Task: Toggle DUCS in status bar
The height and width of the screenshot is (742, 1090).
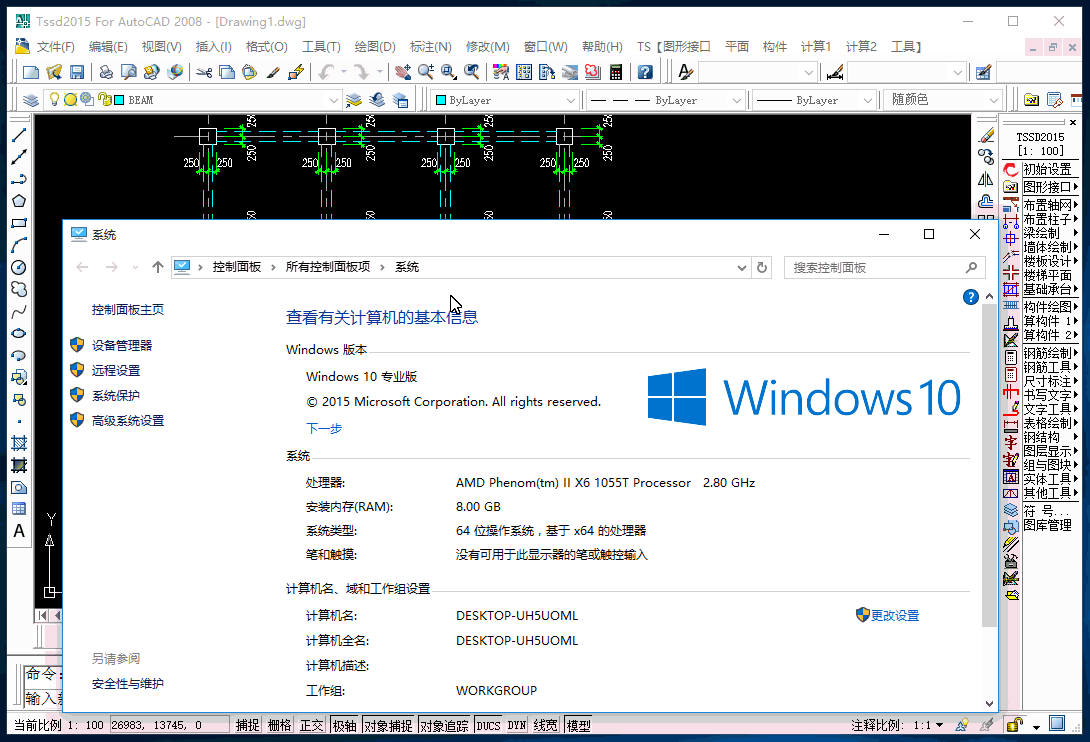Action: coord(488,725)
